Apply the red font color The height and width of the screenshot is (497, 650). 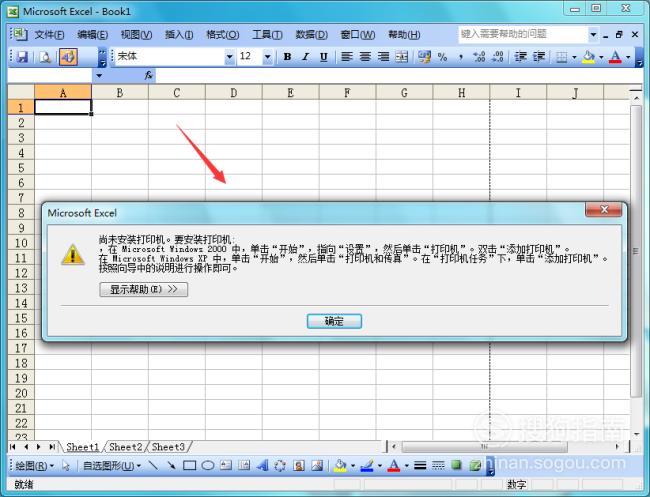(615, 57)
